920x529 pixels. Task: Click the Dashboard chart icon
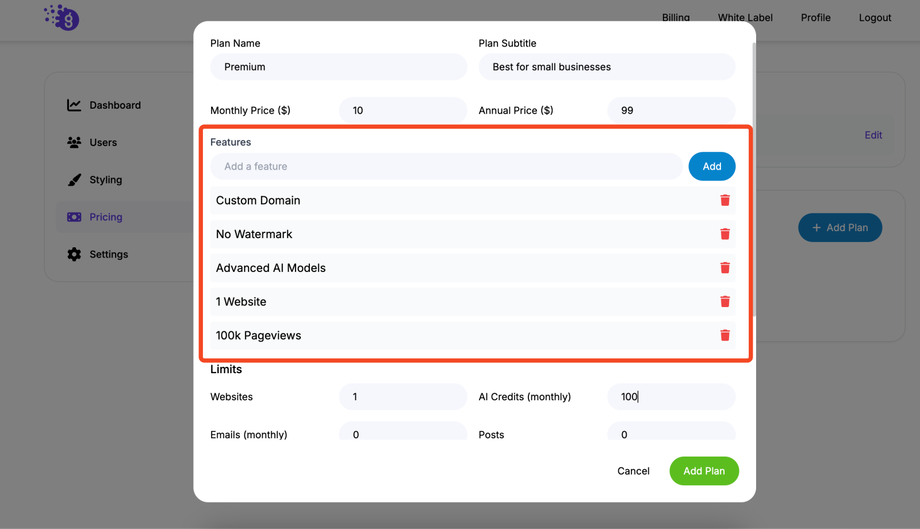(74, 105)
